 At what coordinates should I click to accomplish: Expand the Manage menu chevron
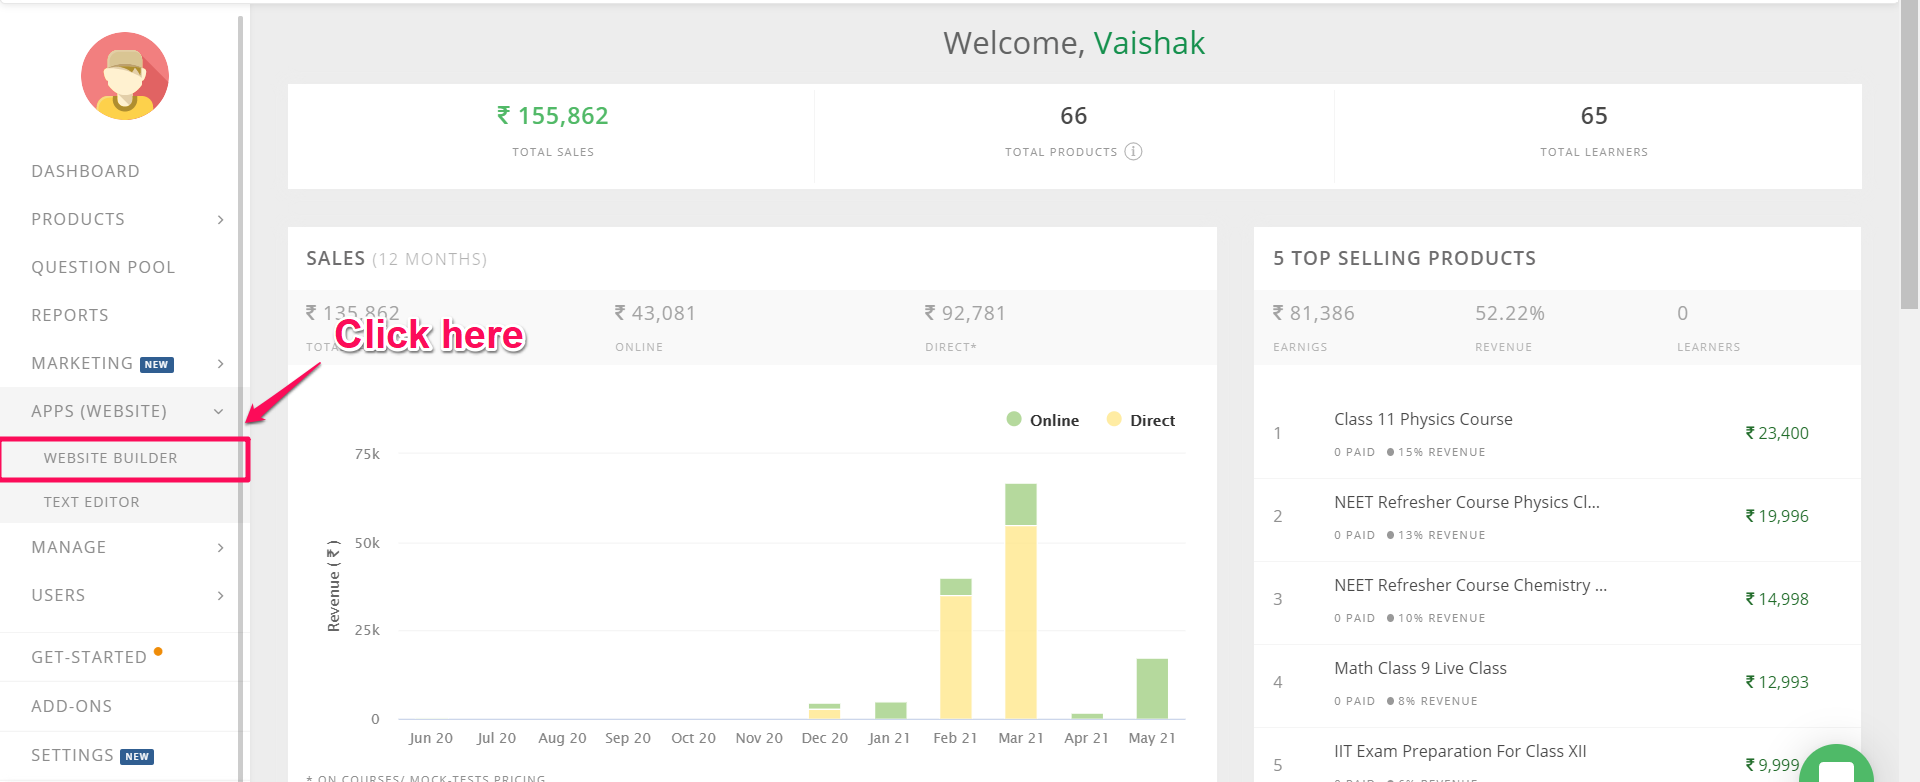[220, 548]
